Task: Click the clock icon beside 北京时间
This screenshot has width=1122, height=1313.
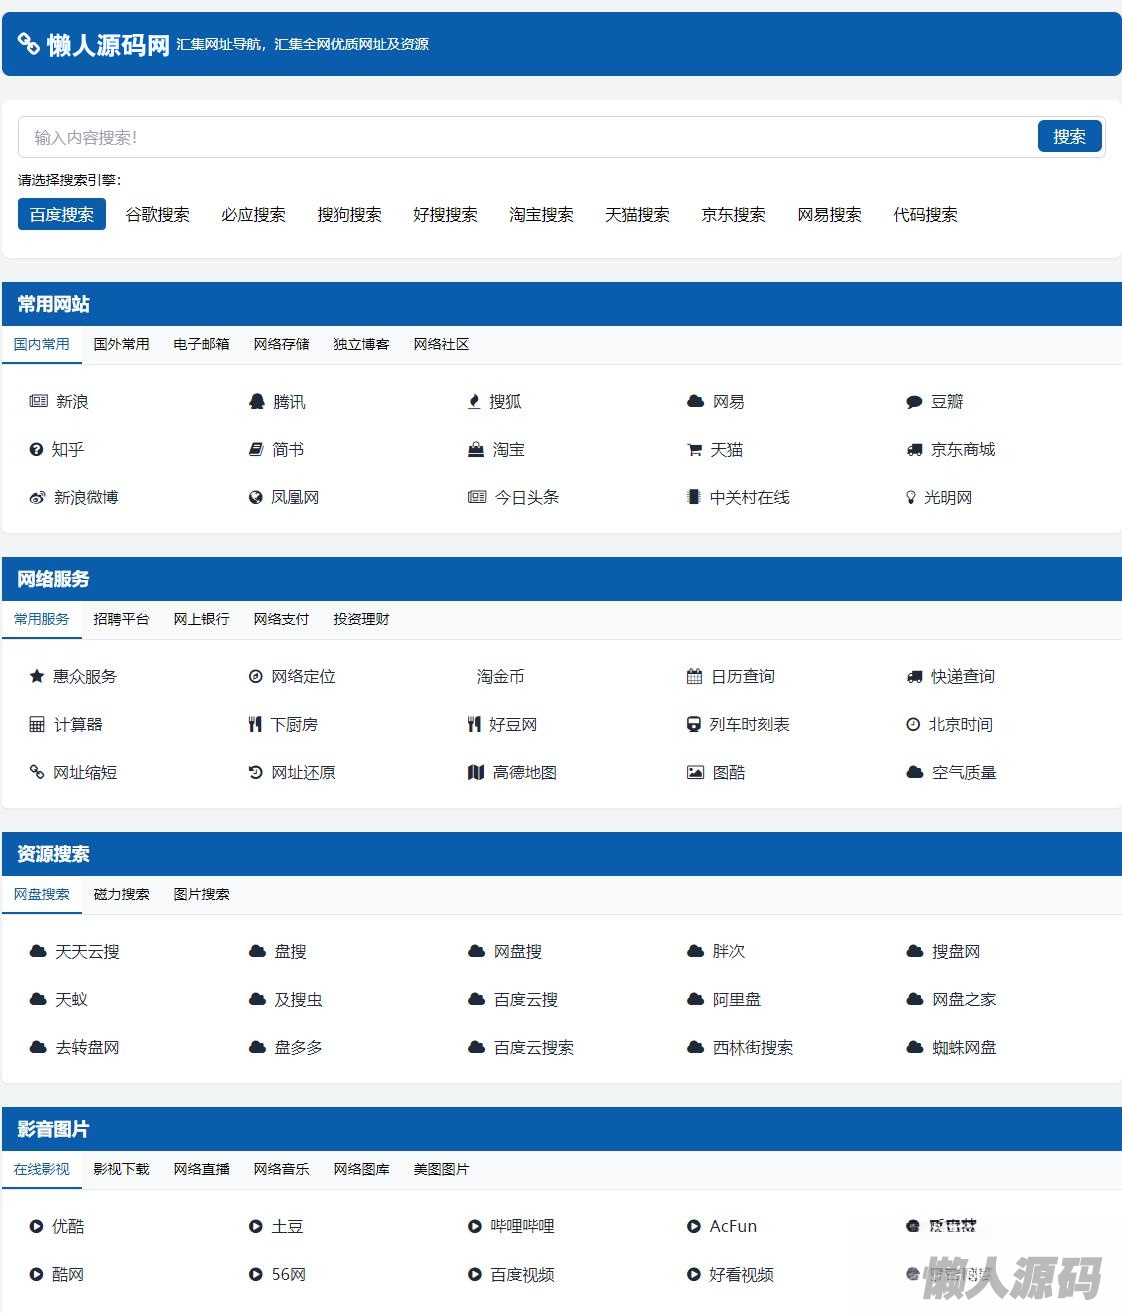Action: coord(913,724)
